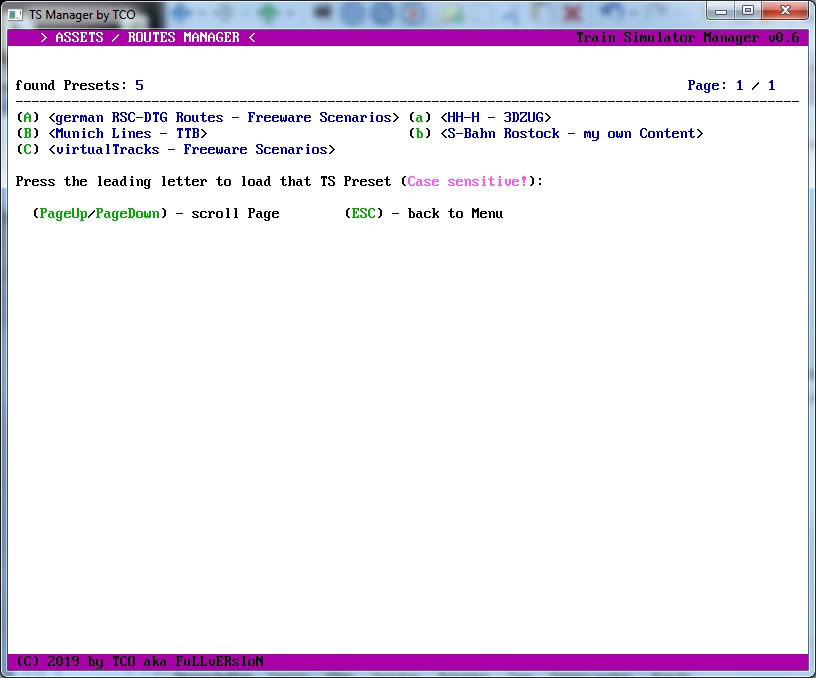
Task: Click the 'ASSETS / ROUTES MANAGER' header
Action: pyautogui.click(x=148, y=37)
